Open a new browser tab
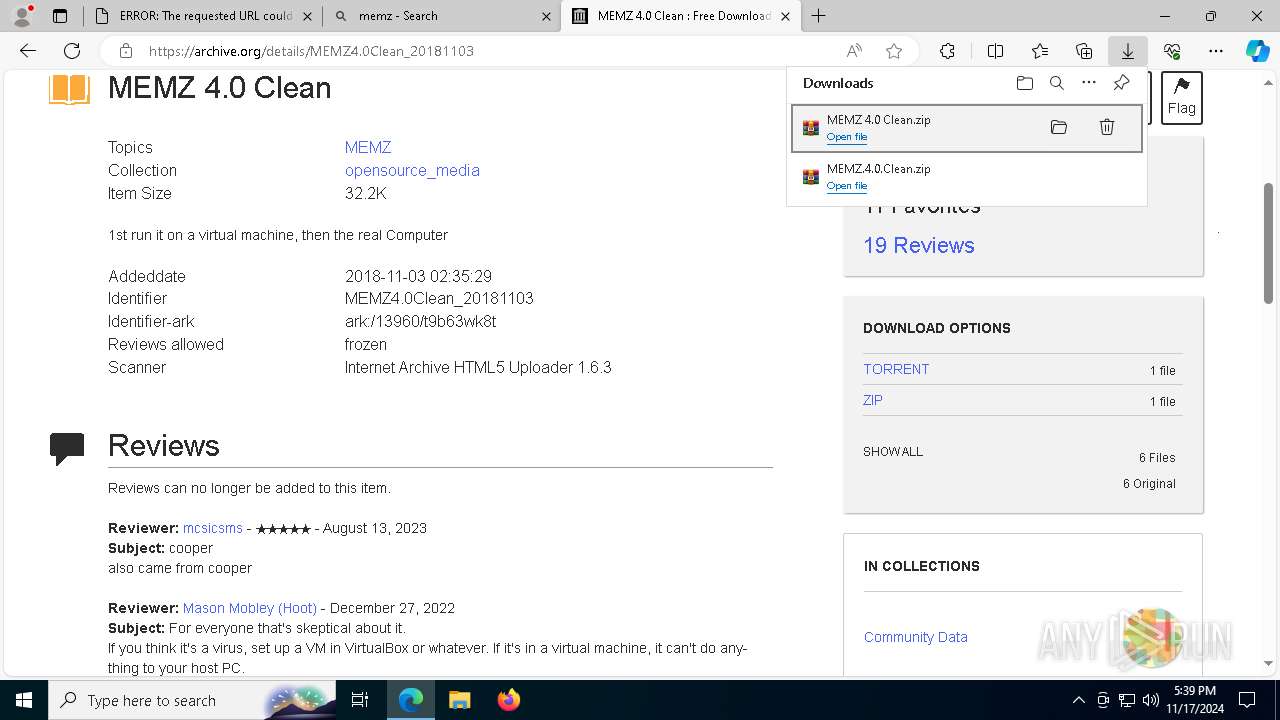The image size is (1280, 720). click(x=819, y=16)
